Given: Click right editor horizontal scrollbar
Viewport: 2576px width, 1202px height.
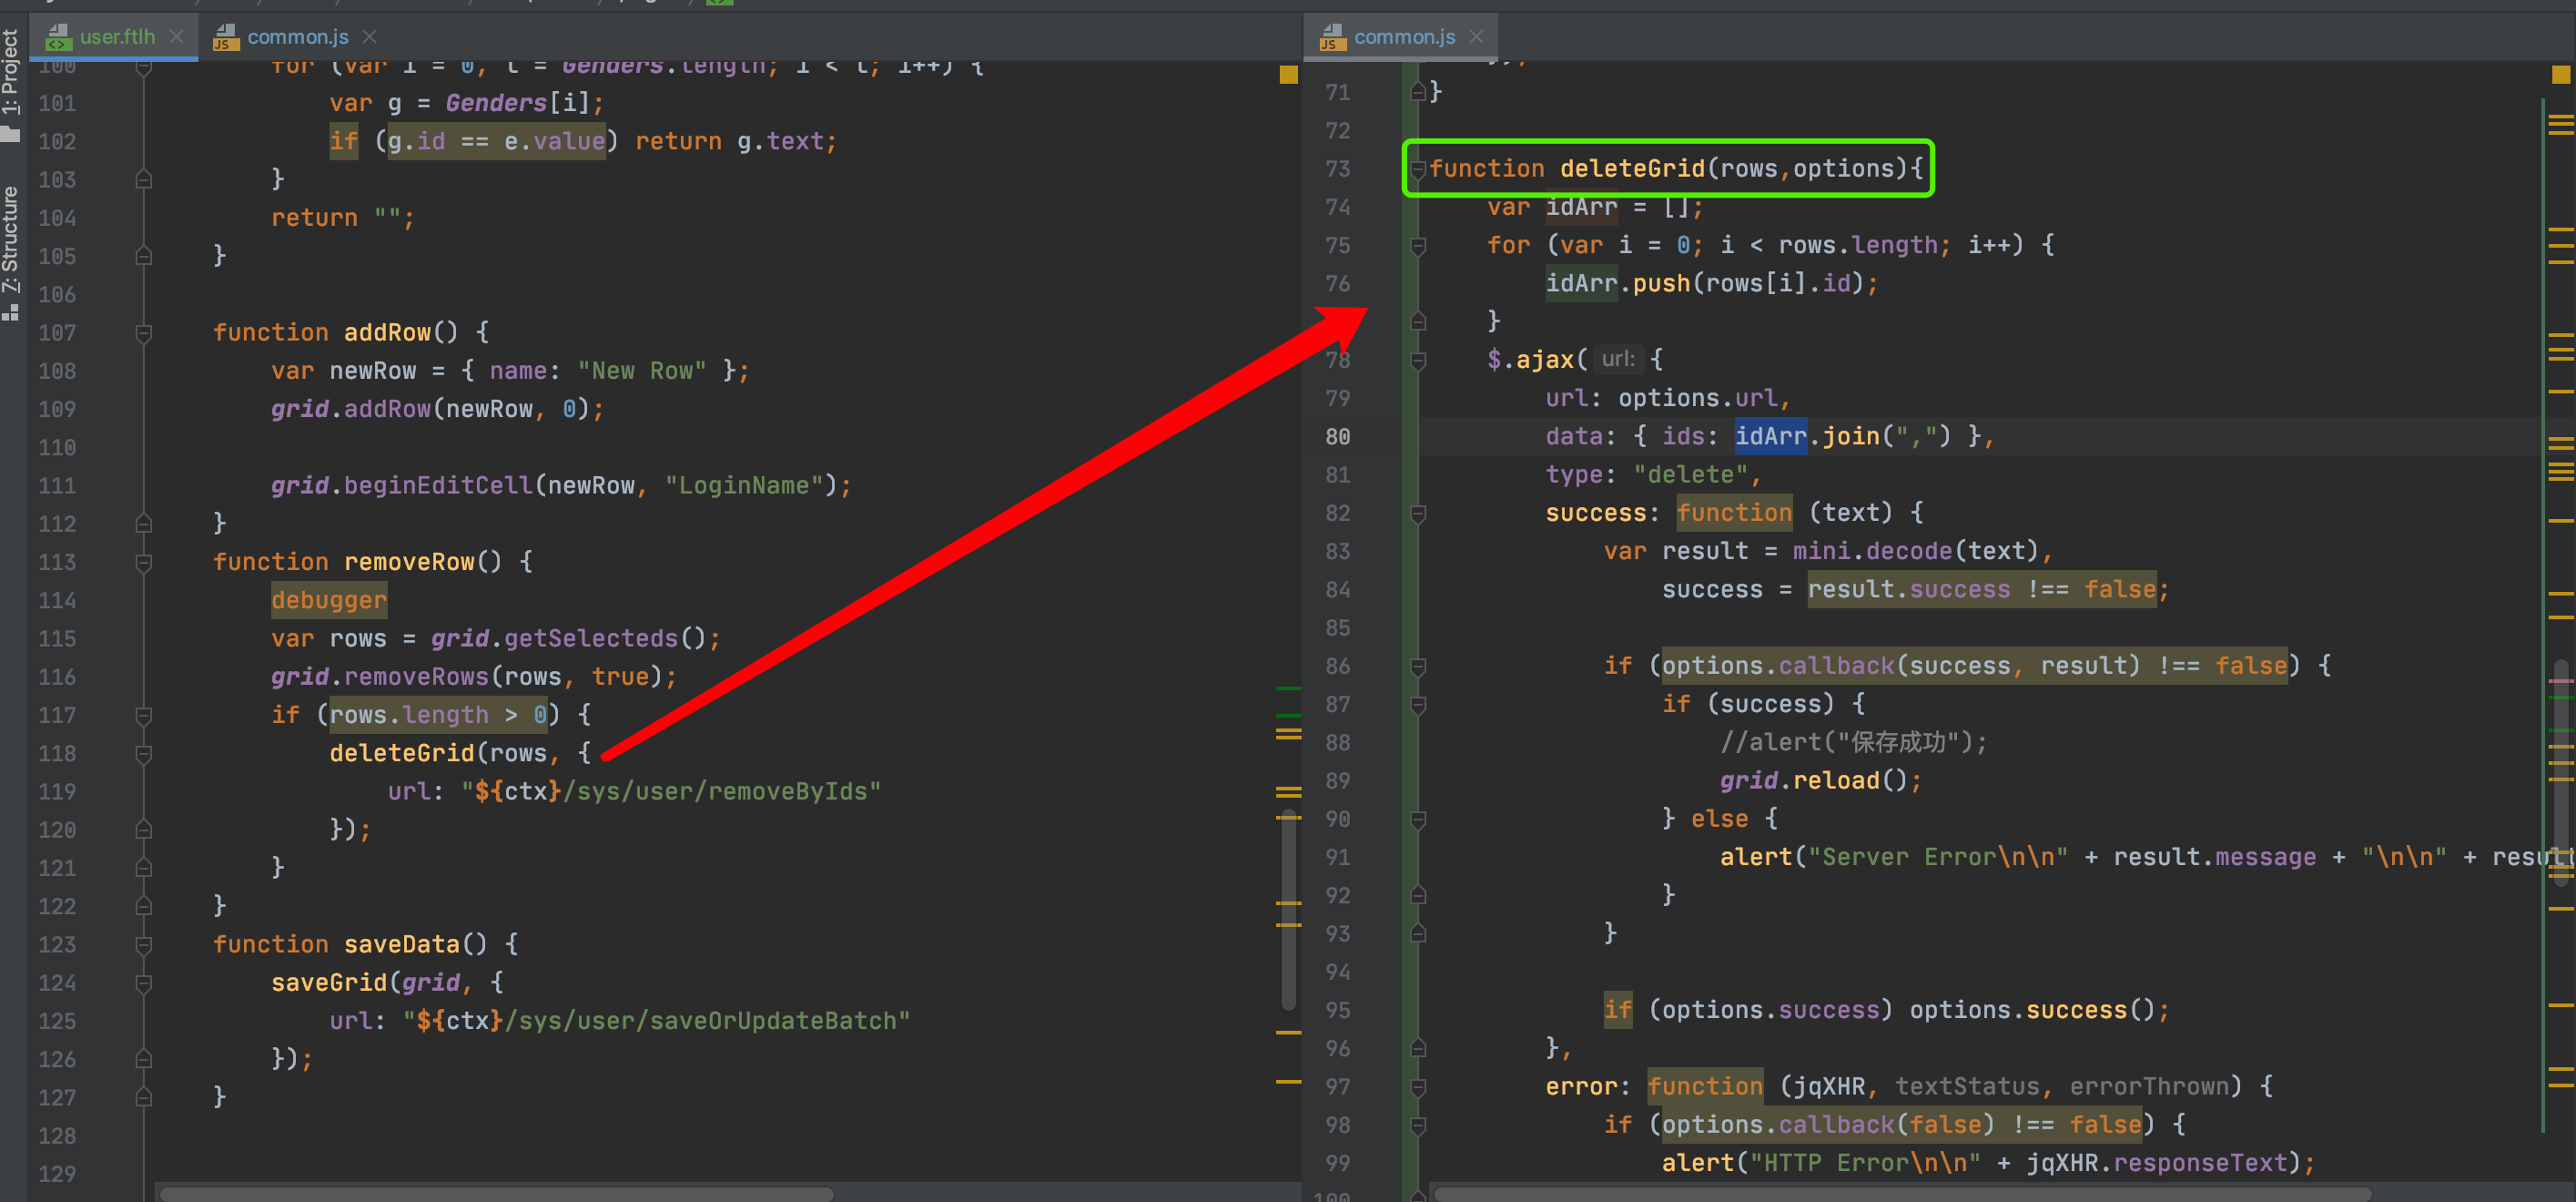Looking at the screenshot, I should point(1902,1193).
